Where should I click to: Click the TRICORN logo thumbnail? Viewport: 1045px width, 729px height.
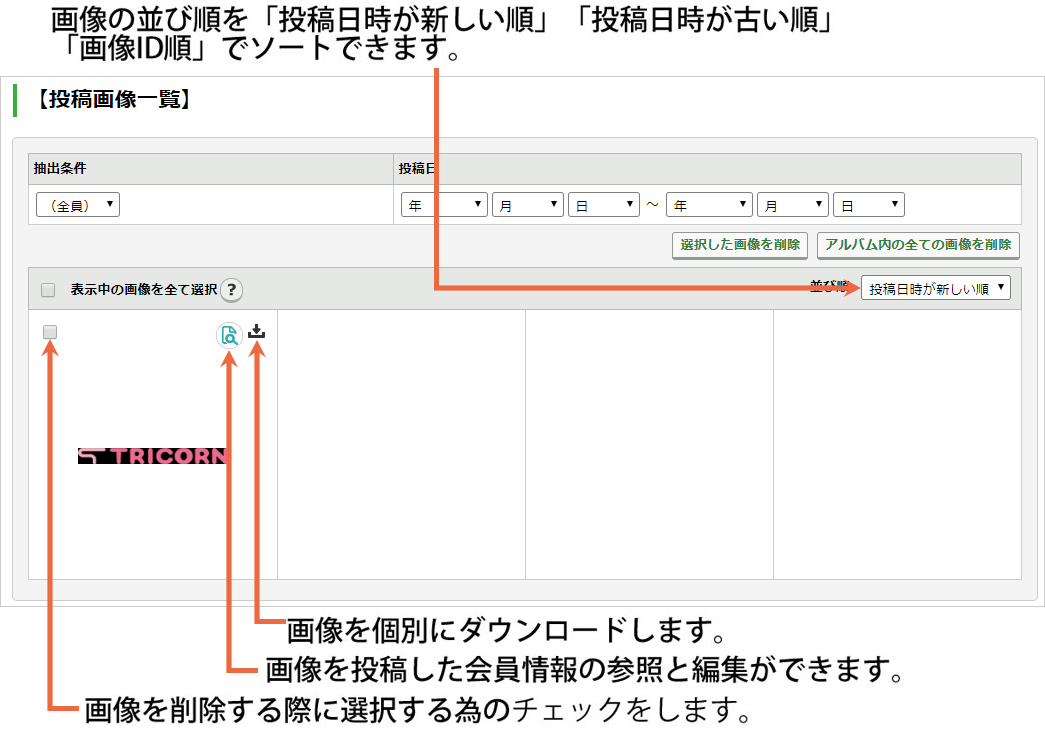[153, 456]
